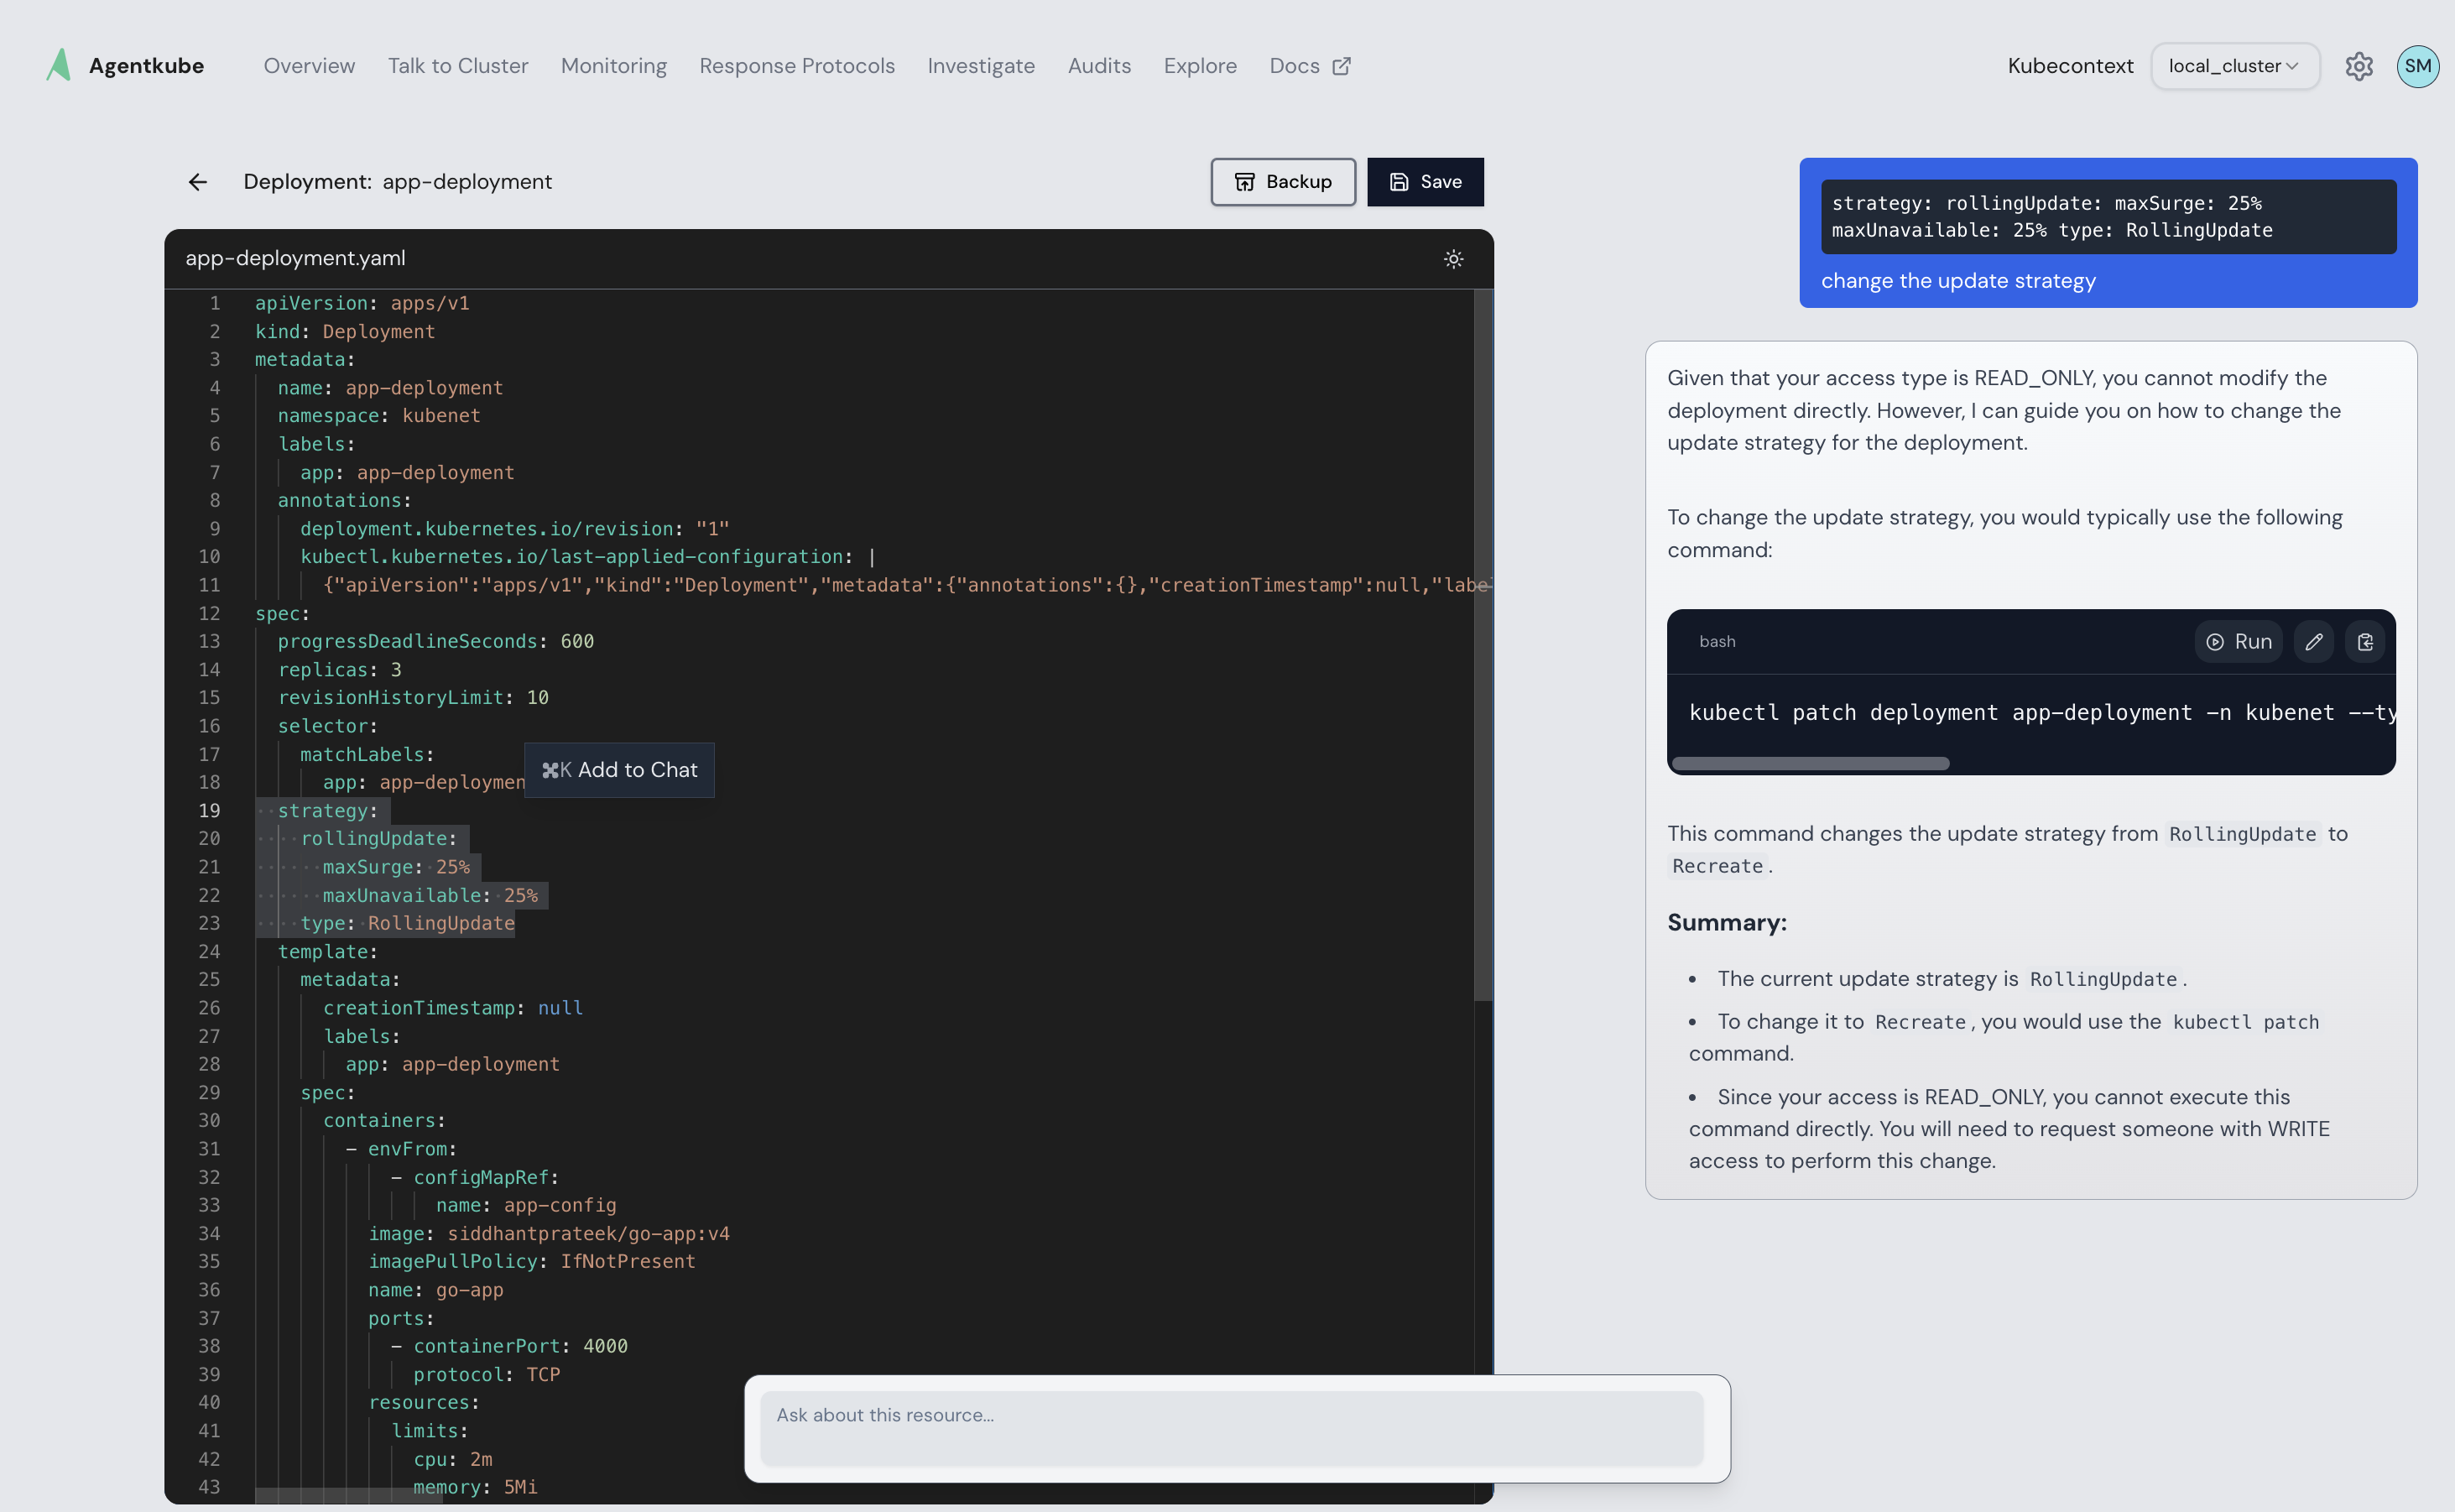Open the Investigate page
2455x1512 pixels.
tap(980, 66)
